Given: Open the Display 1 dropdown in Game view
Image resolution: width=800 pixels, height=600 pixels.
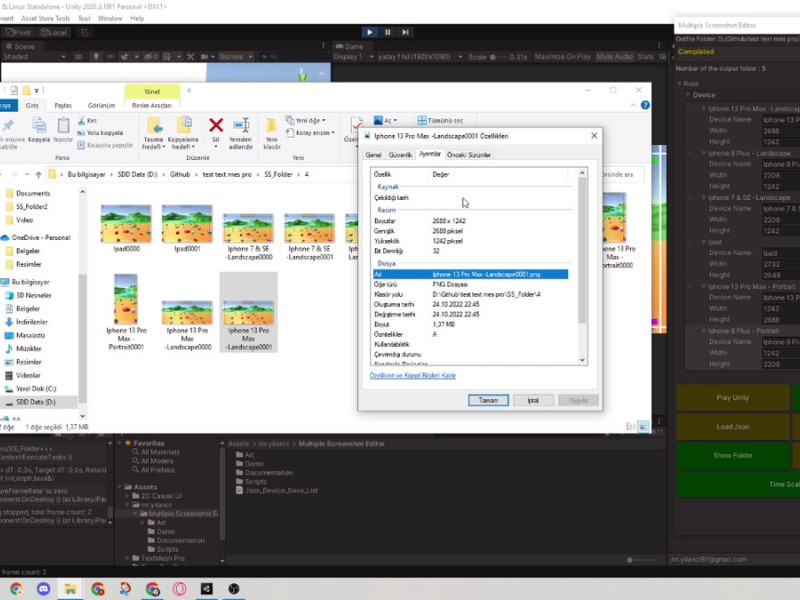Looking at the screenshot, I should [353, 57].
